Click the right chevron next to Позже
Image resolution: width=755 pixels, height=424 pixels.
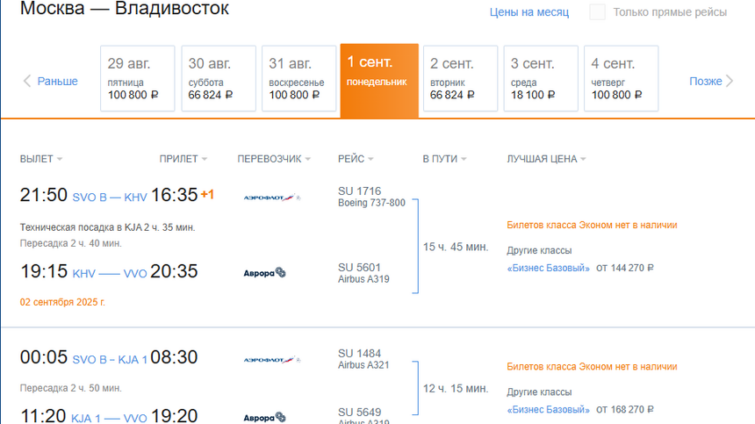(729, 81)
